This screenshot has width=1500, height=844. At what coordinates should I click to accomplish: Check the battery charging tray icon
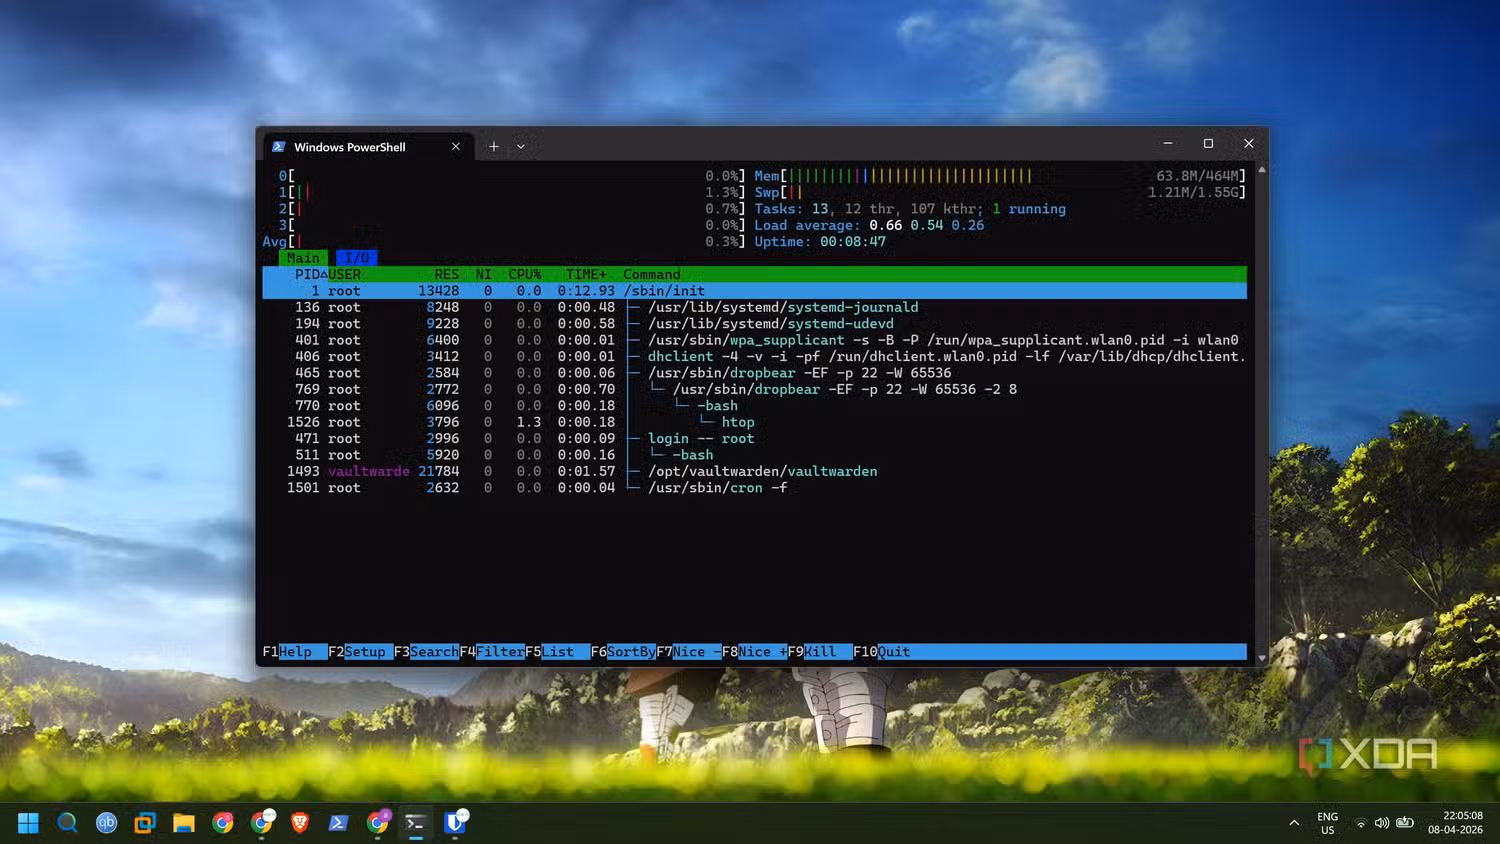coord(1405,823)
